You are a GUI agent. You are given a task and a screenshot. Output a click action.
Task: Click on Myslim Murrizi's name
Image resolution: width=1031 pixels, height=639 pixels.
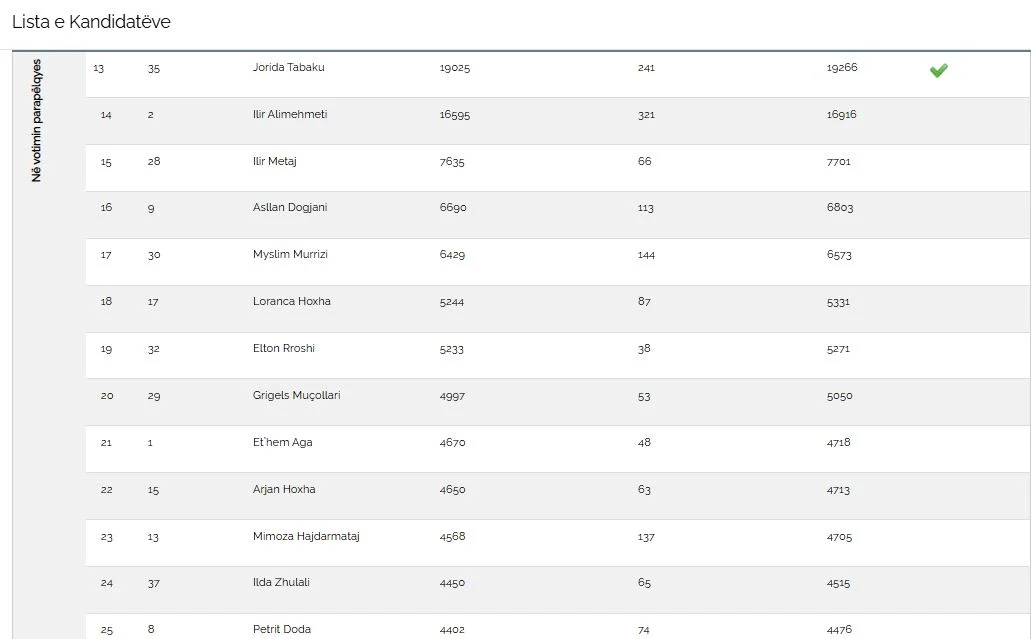(x=290, y=255)
